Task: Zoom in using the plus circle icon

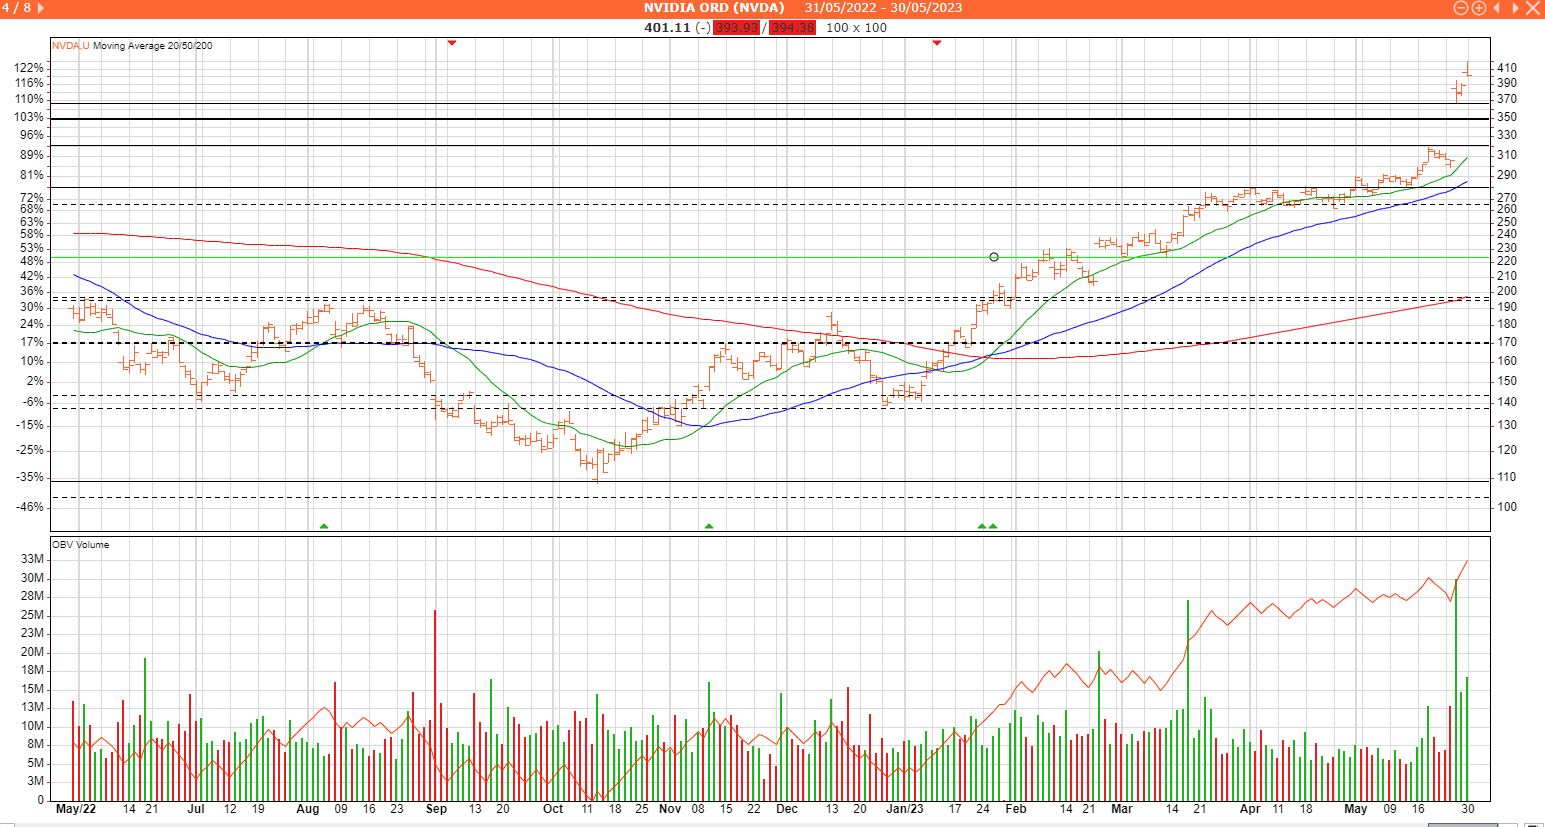Action: click(1478, 8)
